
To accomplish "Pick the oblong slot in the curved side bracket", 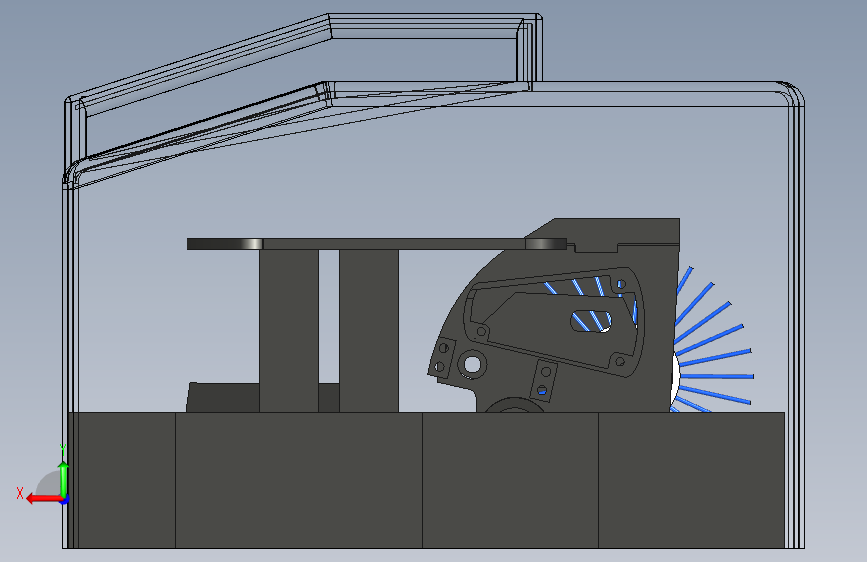I will (591, 321).
